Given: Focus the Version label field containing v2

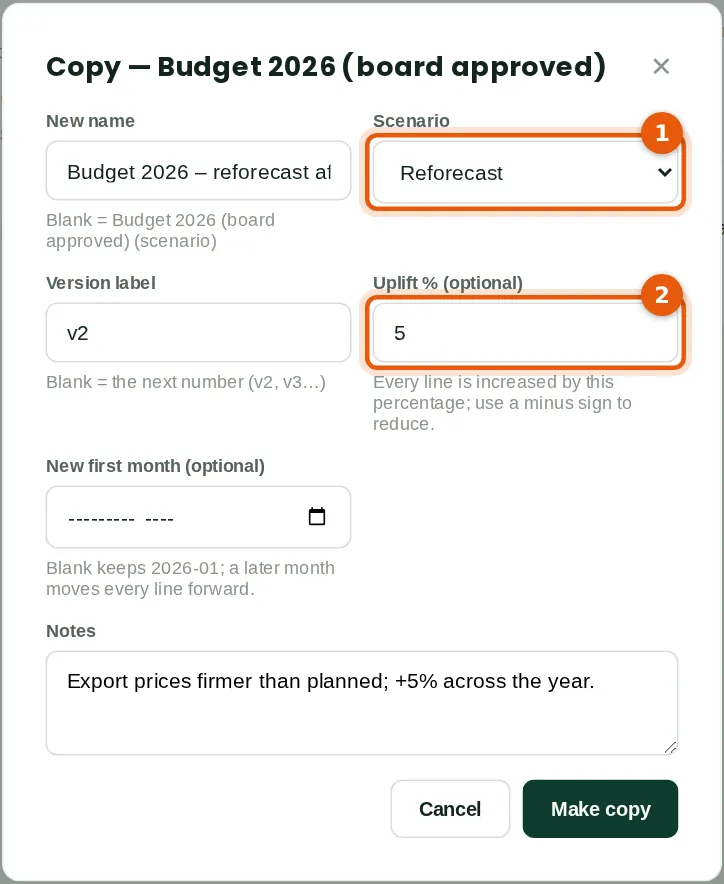Looking at the screenshot, I should point(198,333).
